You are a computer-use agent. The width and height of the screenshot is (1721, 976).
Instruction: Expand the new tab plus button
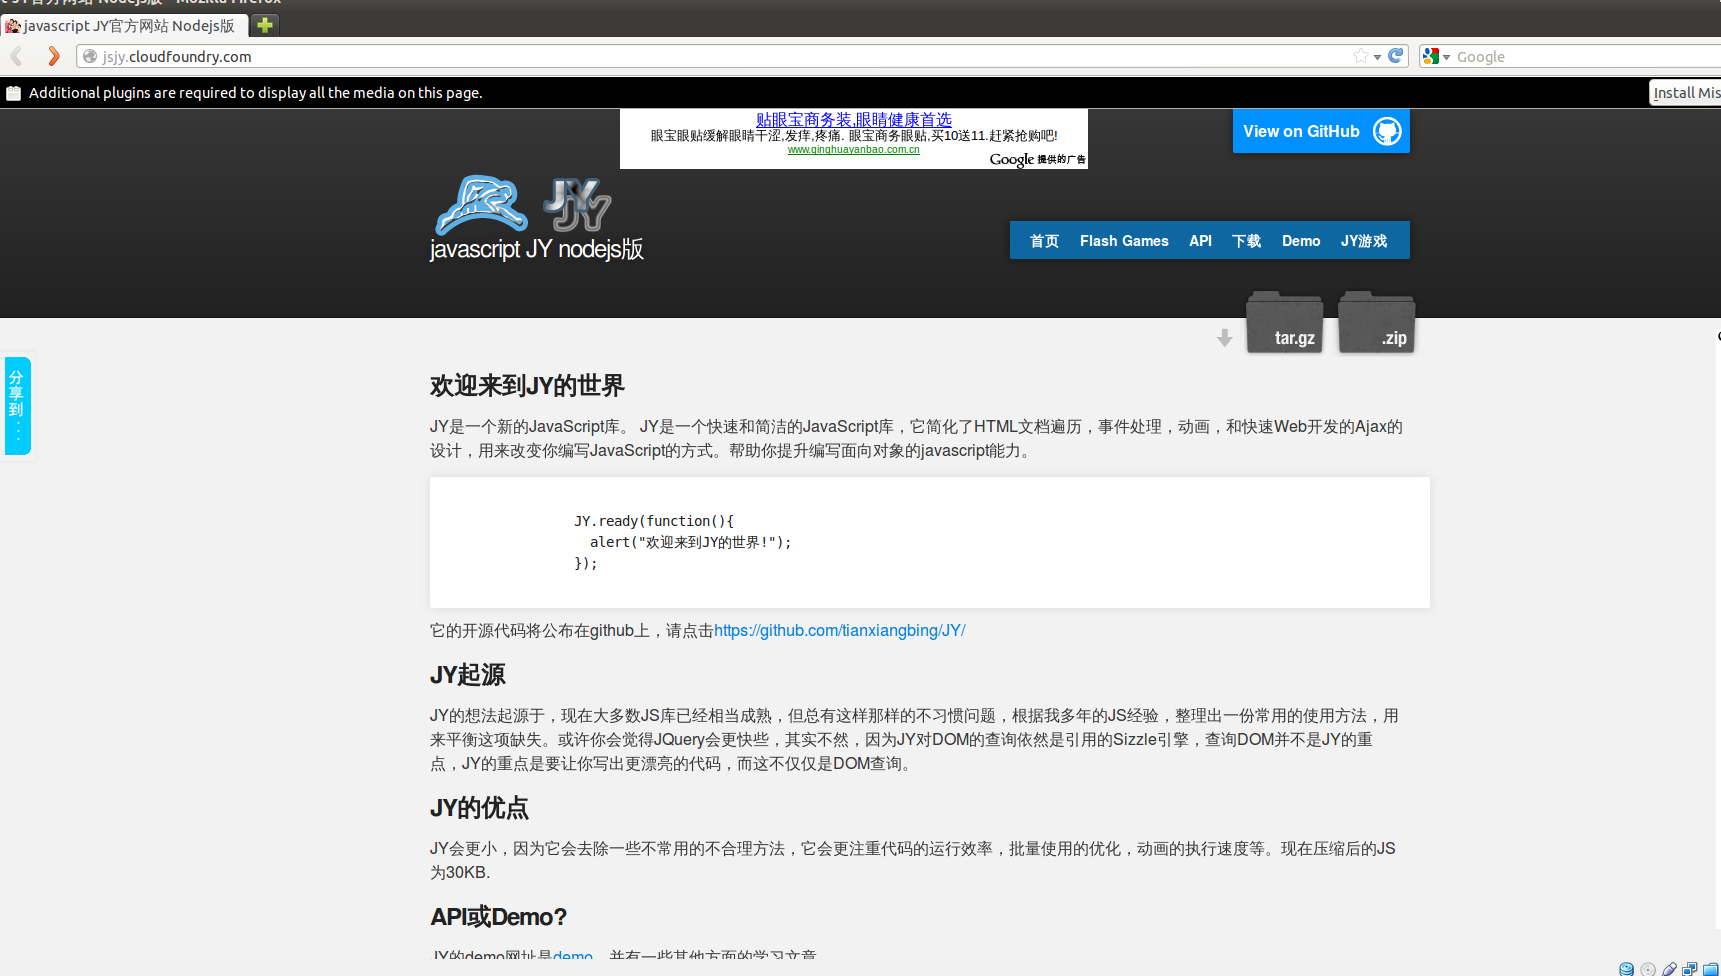pyautogui.click(x=263, y=24)
